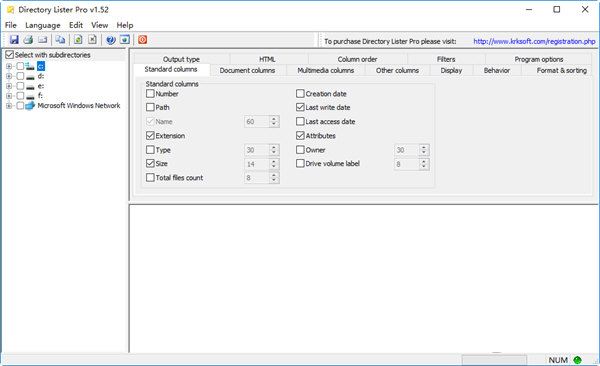This screenshot has height=366, width=600.
Task: Uncheck the Extension column checkbox
Action: pos(150,136)
